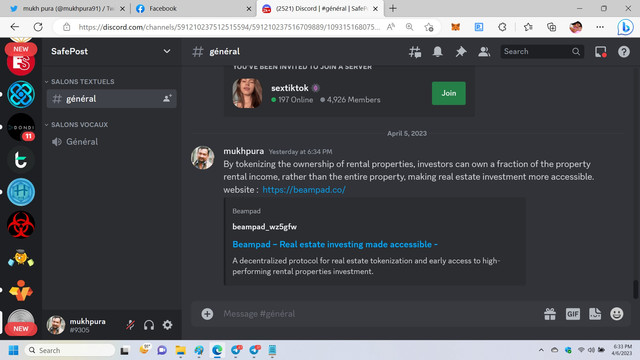Open the light-blue circular H server icon
The width and height of the screenshot is (640, 360).
pos(21,192)
